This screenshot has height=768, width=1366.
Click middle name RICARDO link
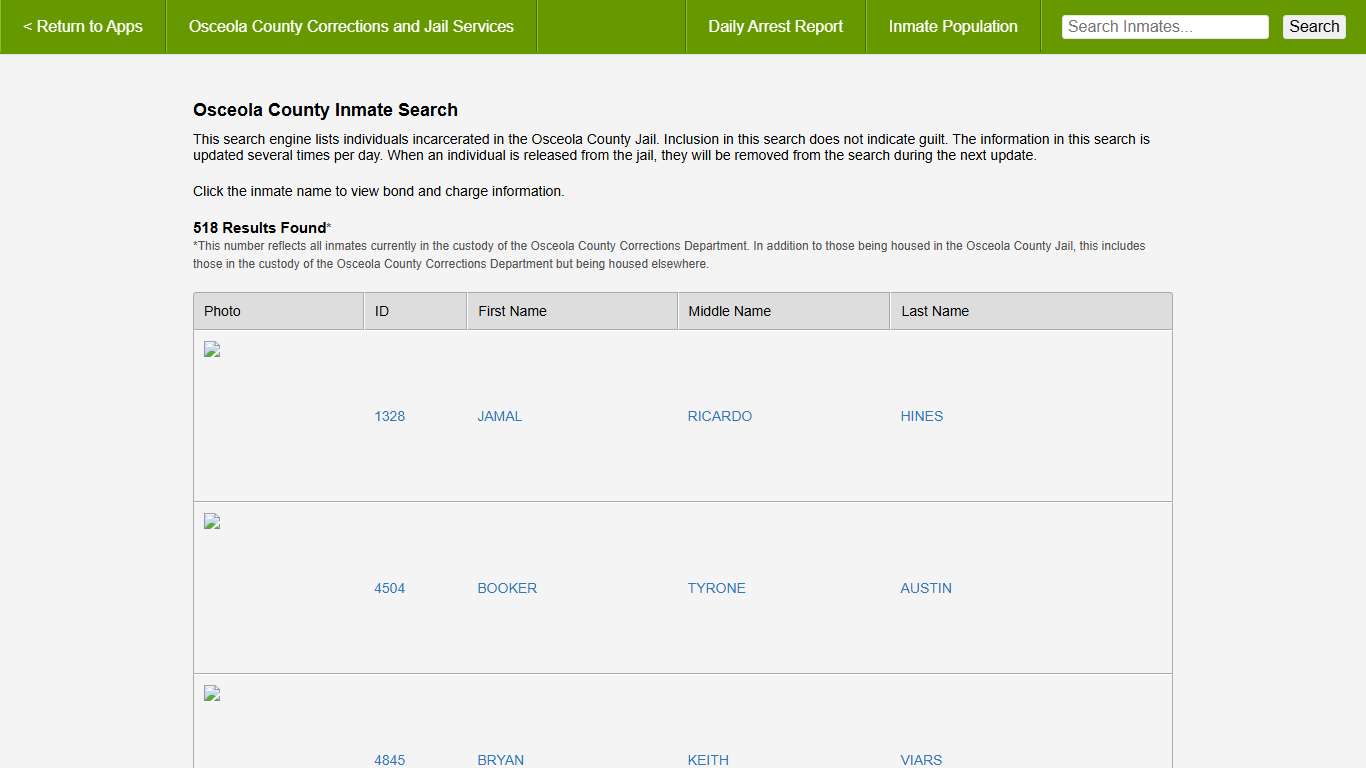(x=719, y=416)
